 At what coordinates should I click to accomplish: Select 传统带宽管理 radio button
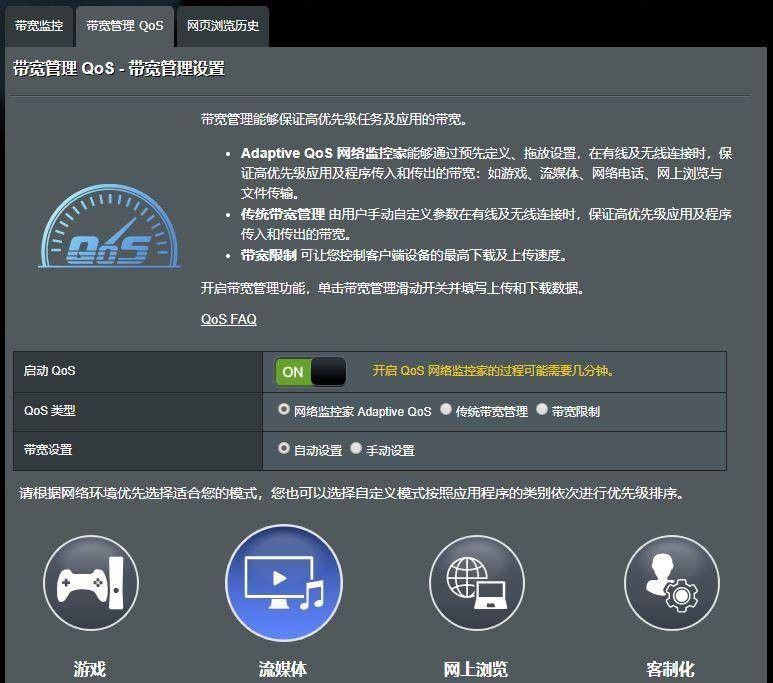point(446,409)
